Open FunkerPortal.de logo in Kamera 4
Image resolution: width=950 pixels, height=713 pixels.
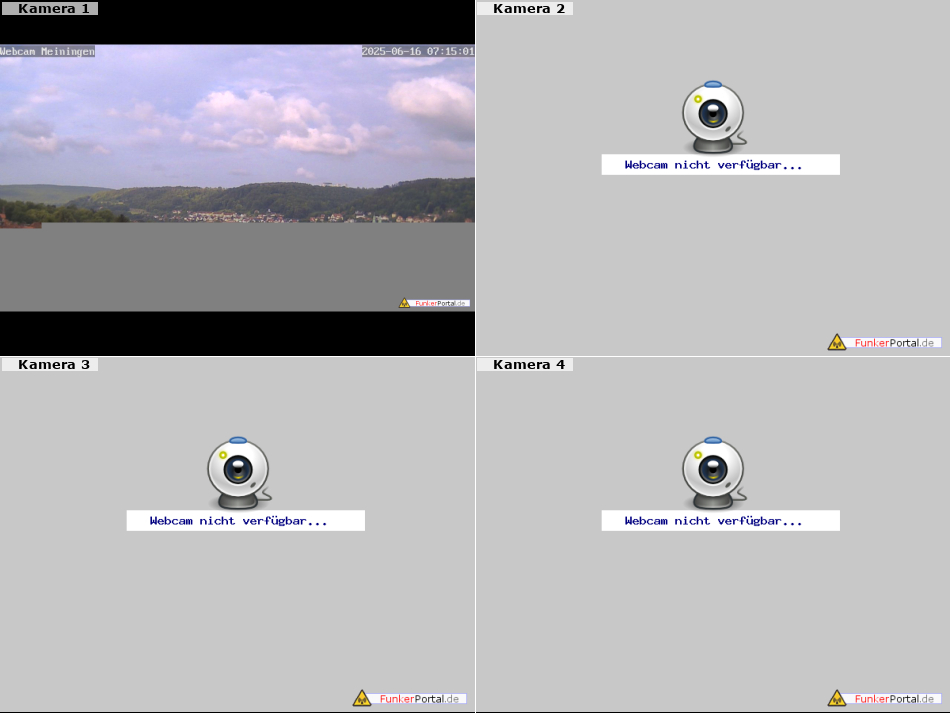point(884,698)
